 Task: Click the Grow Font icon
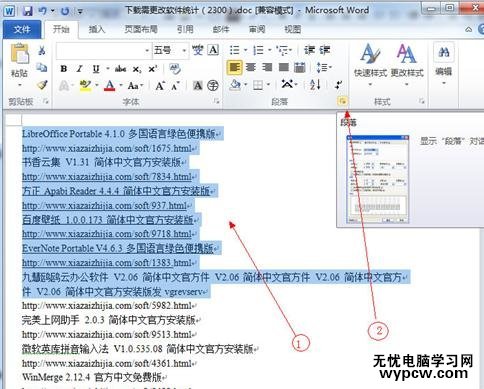point(160,86)
